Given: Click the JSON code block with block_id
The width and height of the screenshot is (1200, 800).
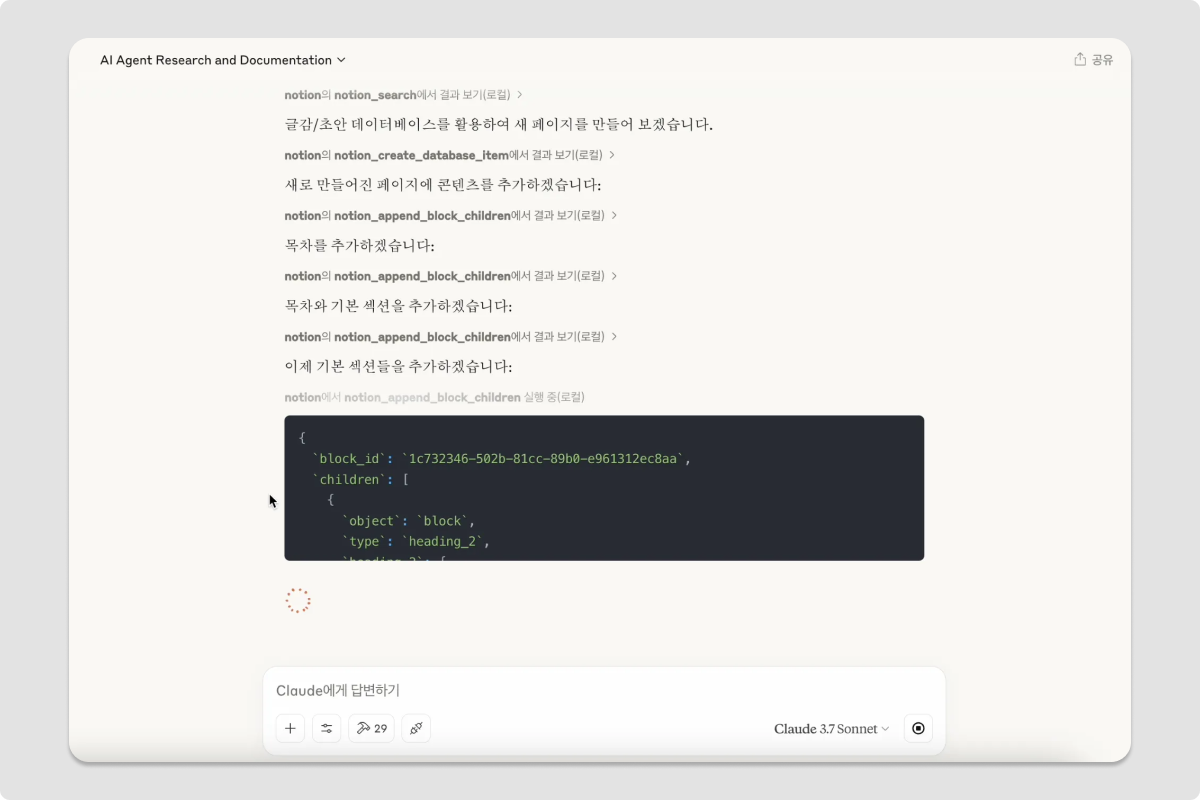Looking at the screenshot, I should 604,488.
